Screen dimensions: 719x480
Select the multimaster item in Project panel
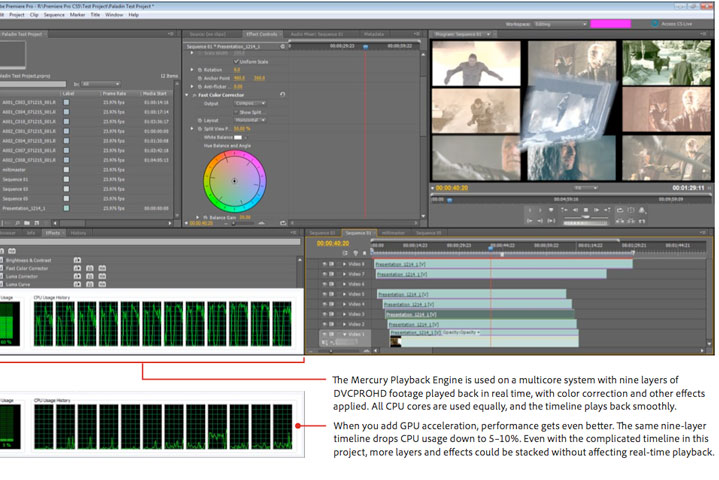click(14, 170)
